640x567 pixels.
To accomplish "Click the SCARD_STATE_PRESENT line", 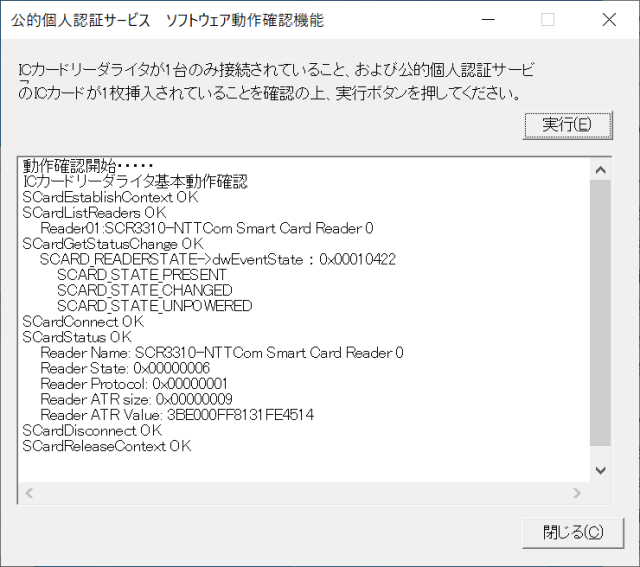I will (x=142, y=275).
